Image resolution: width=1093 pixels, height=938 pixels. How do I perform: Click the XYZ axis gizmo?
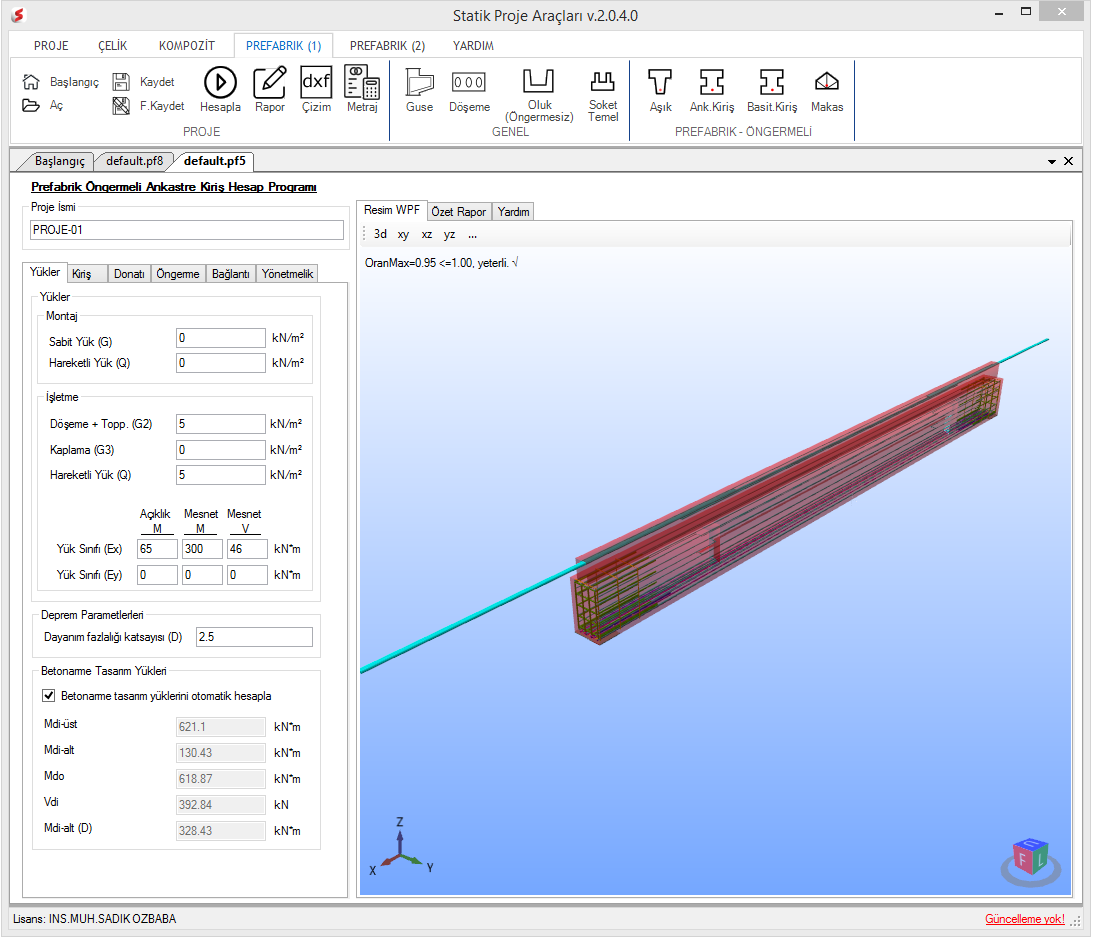401,847
